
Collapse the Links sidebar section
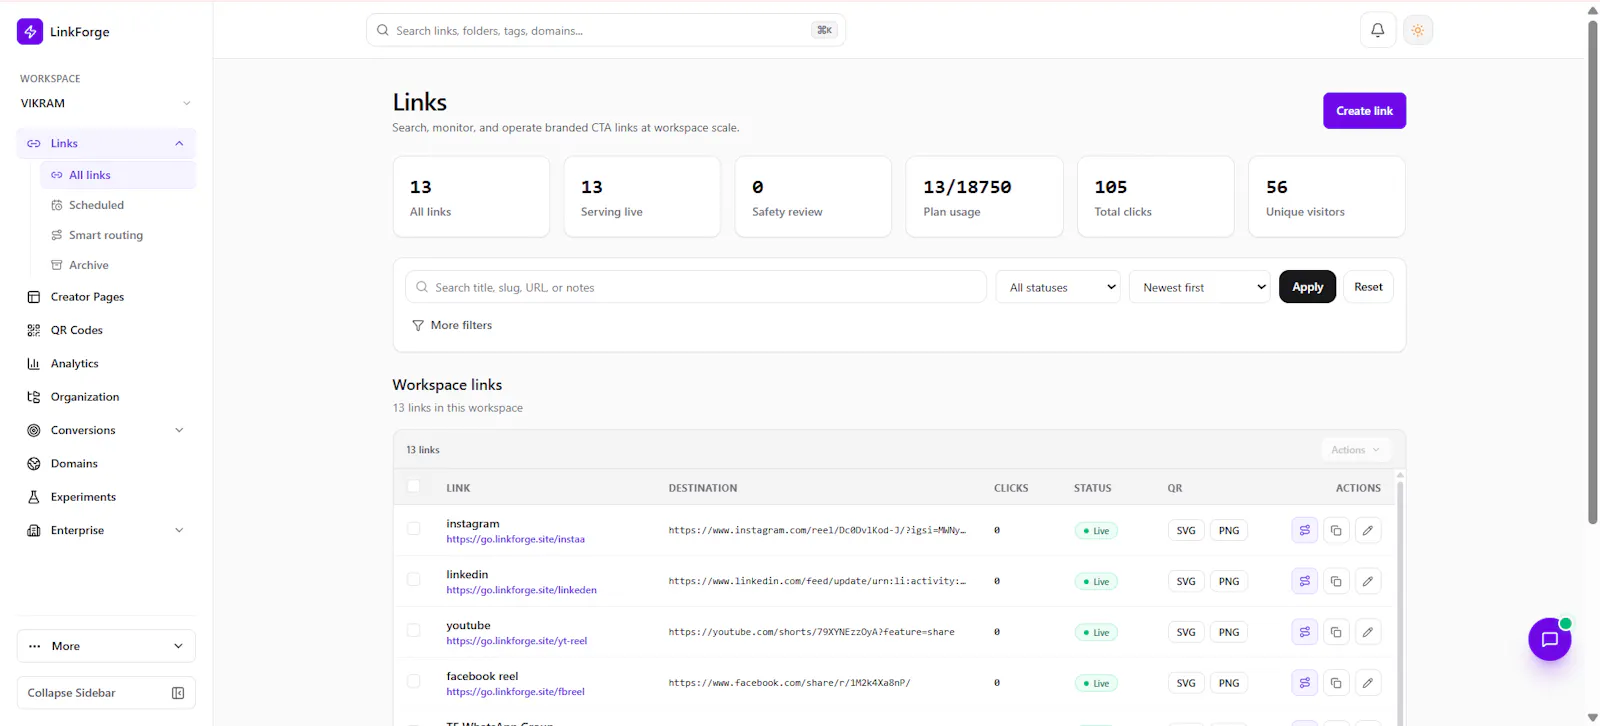[x=179, y=144]
